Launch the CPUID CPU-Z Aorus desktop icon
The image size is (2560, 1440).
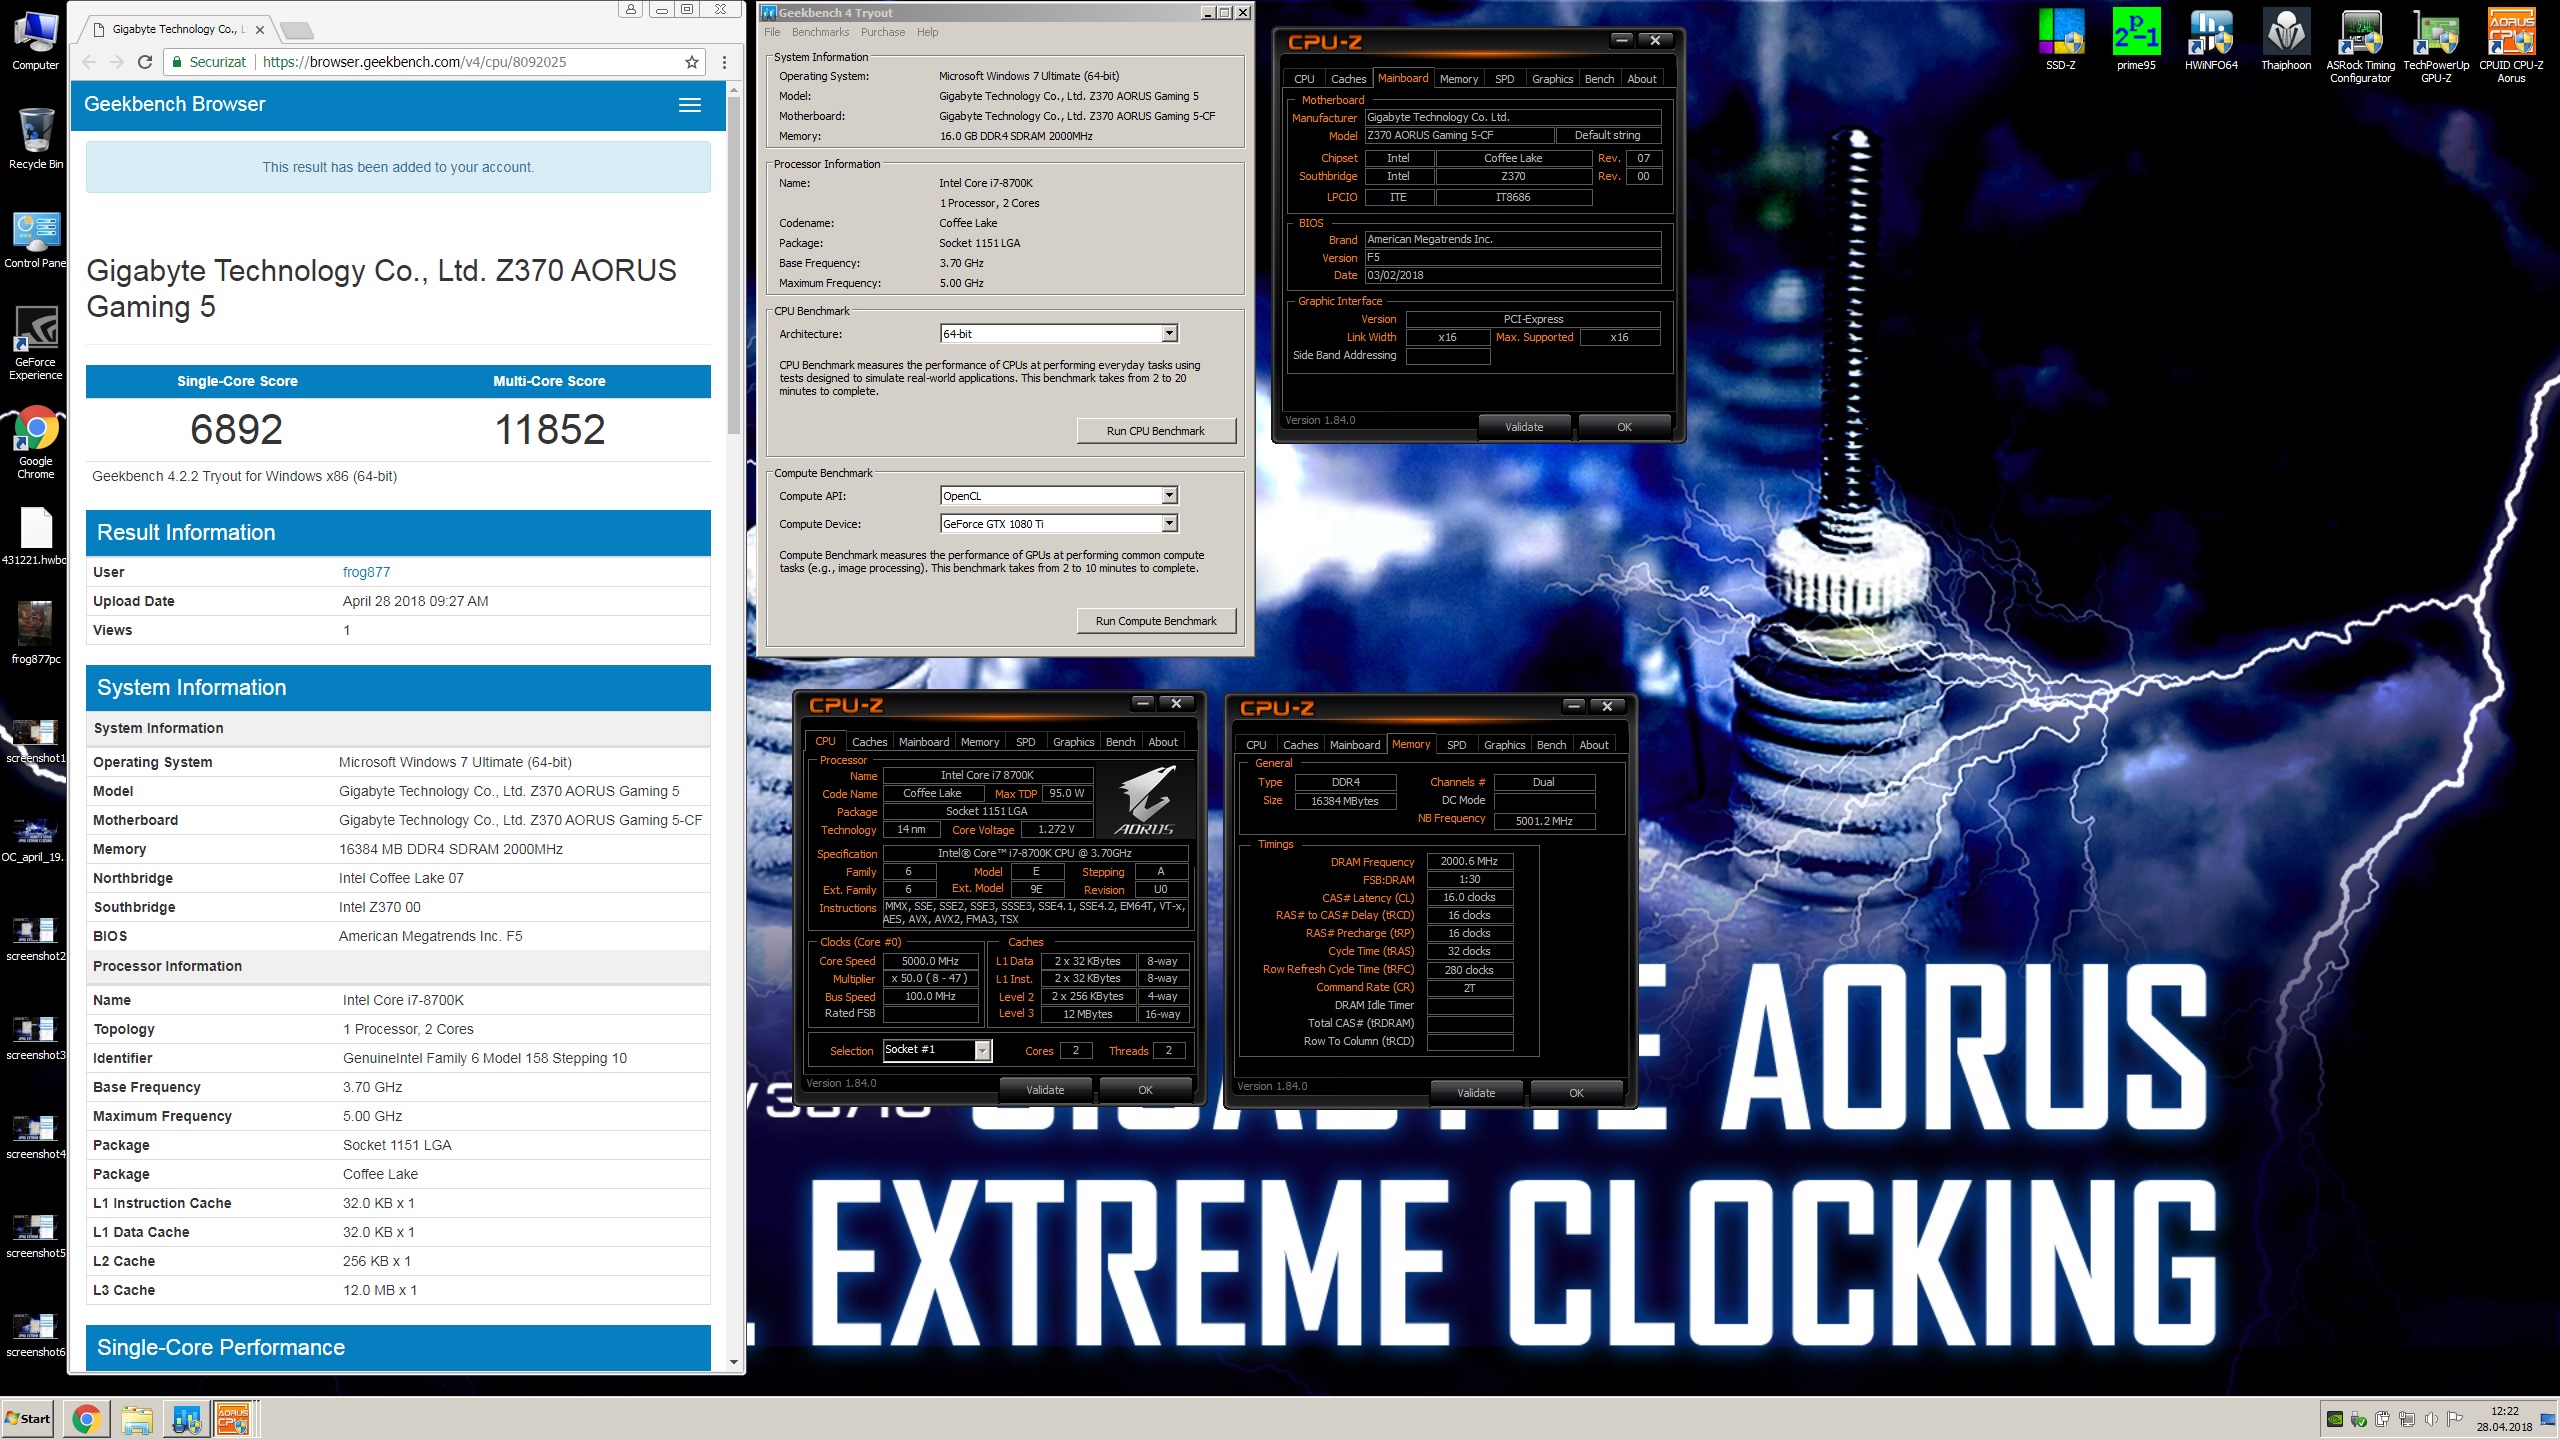[2511, 46]
